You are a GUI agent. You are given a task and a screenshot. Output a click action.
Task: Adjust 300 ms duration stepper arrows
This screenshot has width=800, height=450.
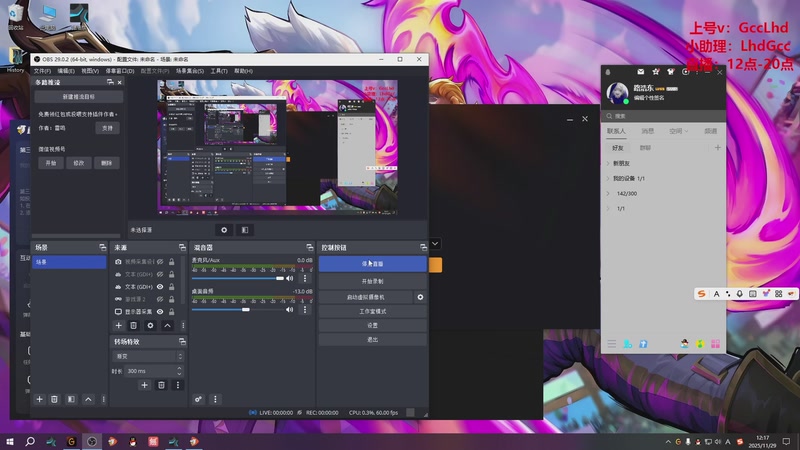coord(179,371)
